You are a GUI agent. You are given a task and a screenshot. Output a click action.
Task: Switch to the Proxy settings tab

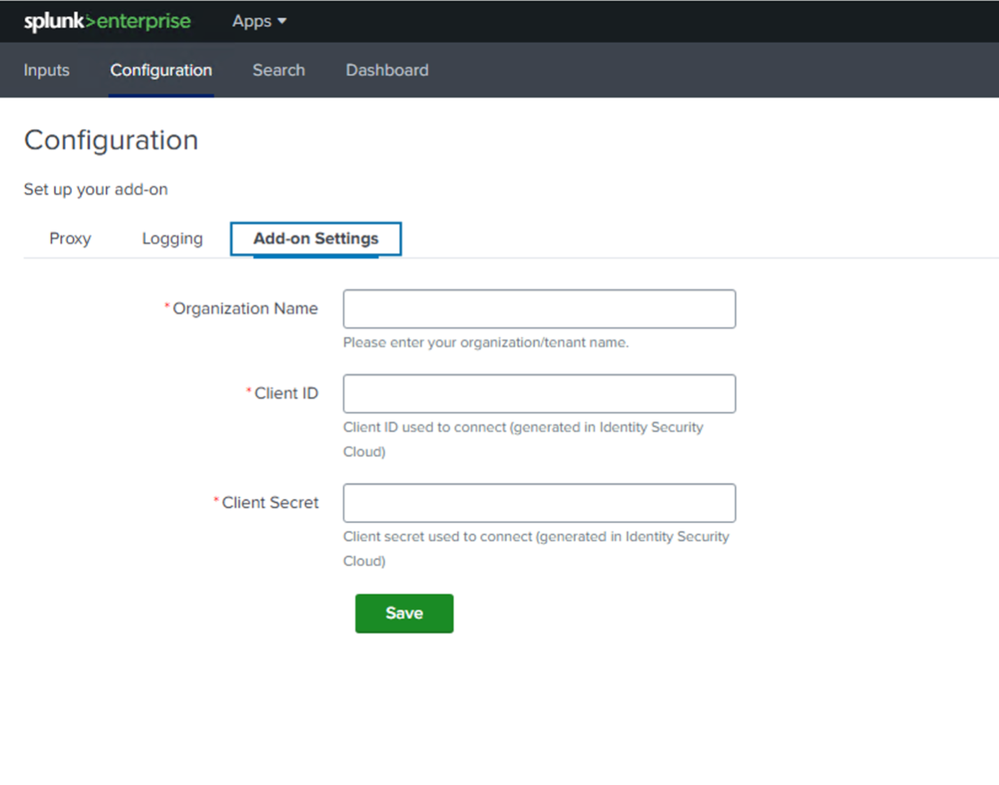tap(69, 238)
